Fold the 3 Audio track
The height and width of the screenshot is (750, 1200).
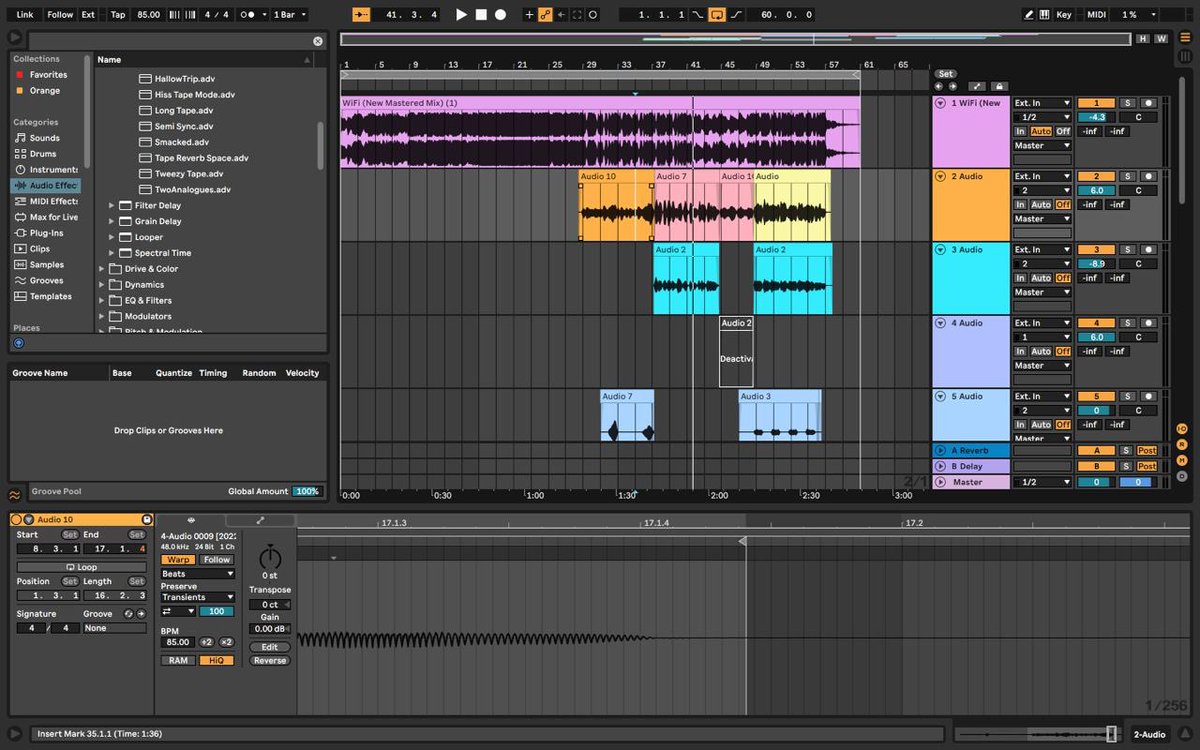pyautogui.click(x=940, y=250)
